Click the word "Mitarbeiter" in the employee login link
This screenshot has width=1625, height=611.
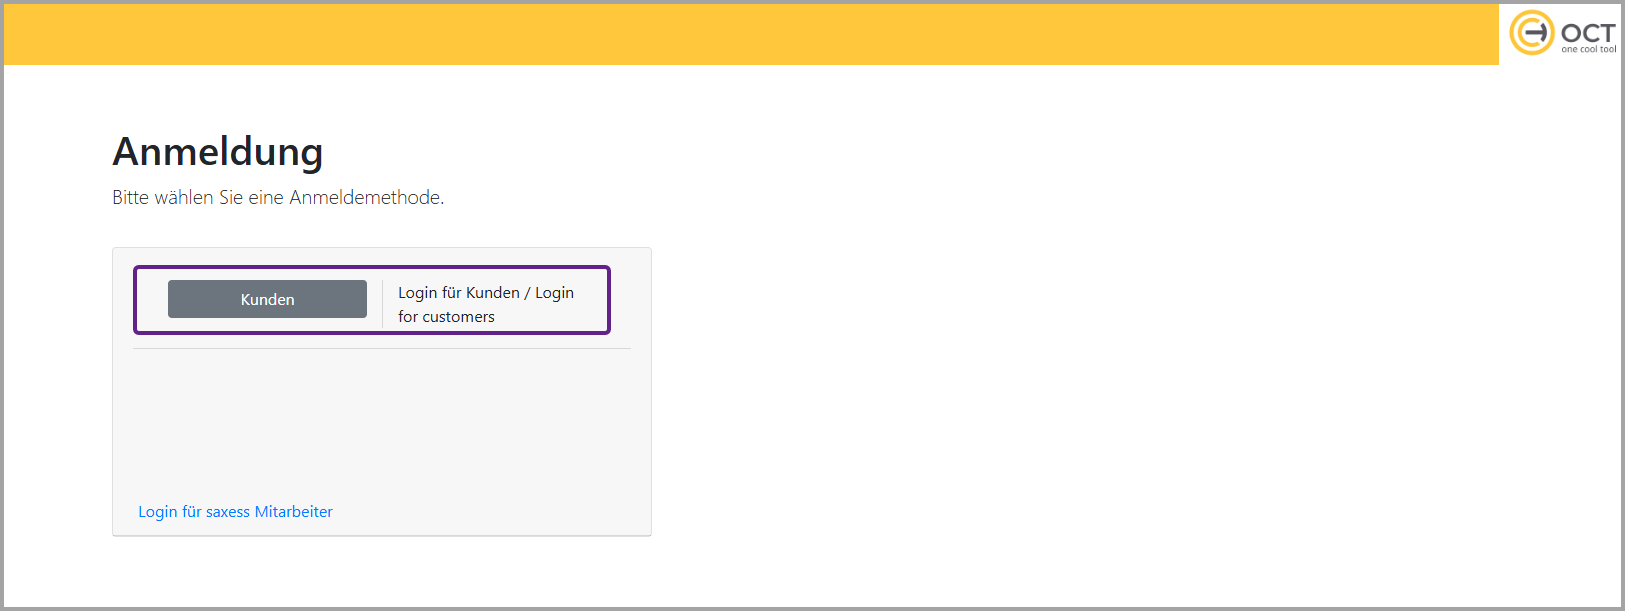tap(293, 511)
